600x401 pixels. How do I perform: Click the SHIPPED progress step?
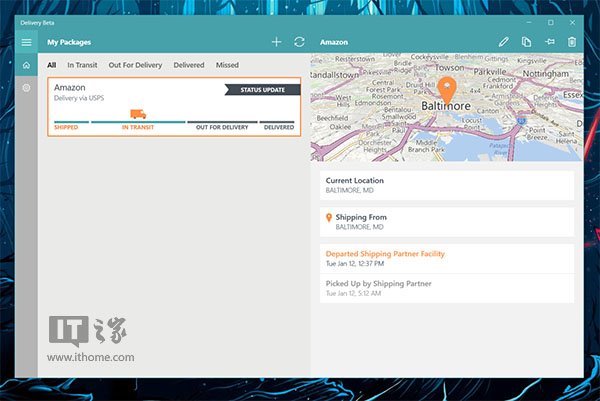tap(66, 127)
